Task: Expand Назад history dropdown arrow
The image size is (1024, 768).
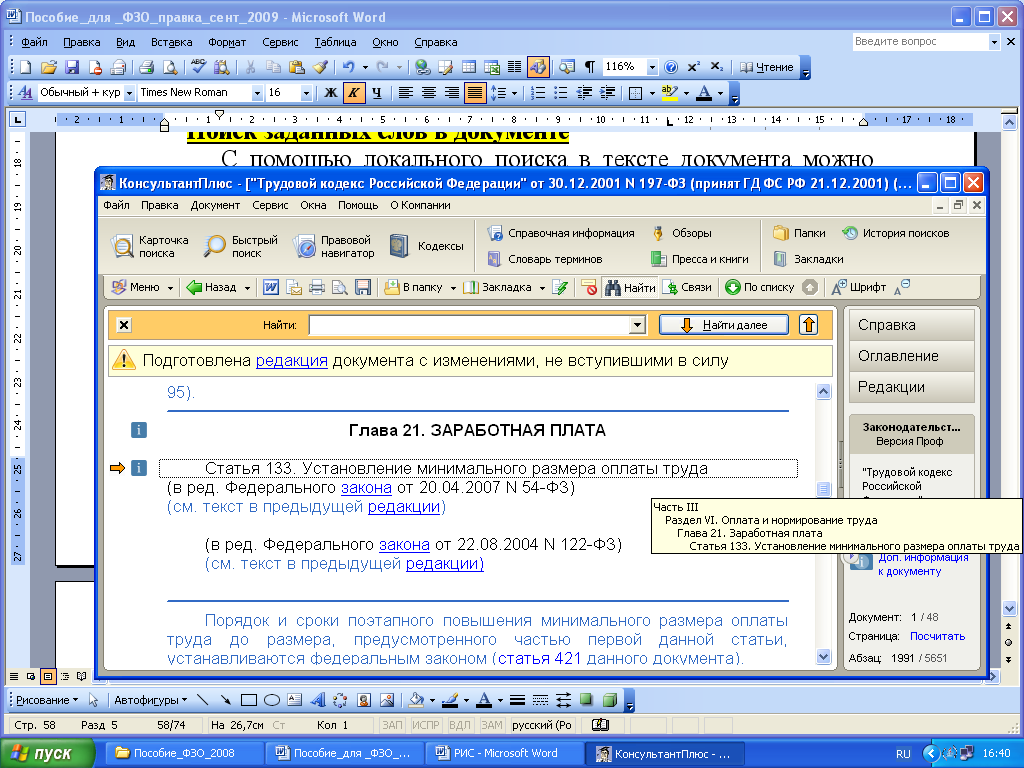Action: (247, 288)
